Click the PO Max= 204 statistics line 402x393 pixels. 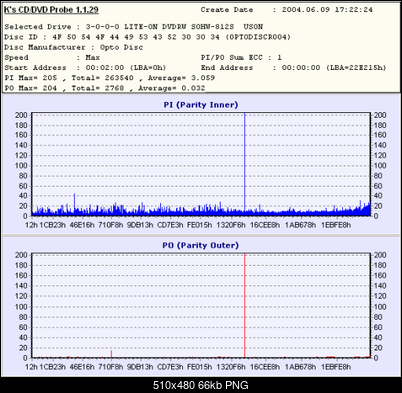[105, 88]
